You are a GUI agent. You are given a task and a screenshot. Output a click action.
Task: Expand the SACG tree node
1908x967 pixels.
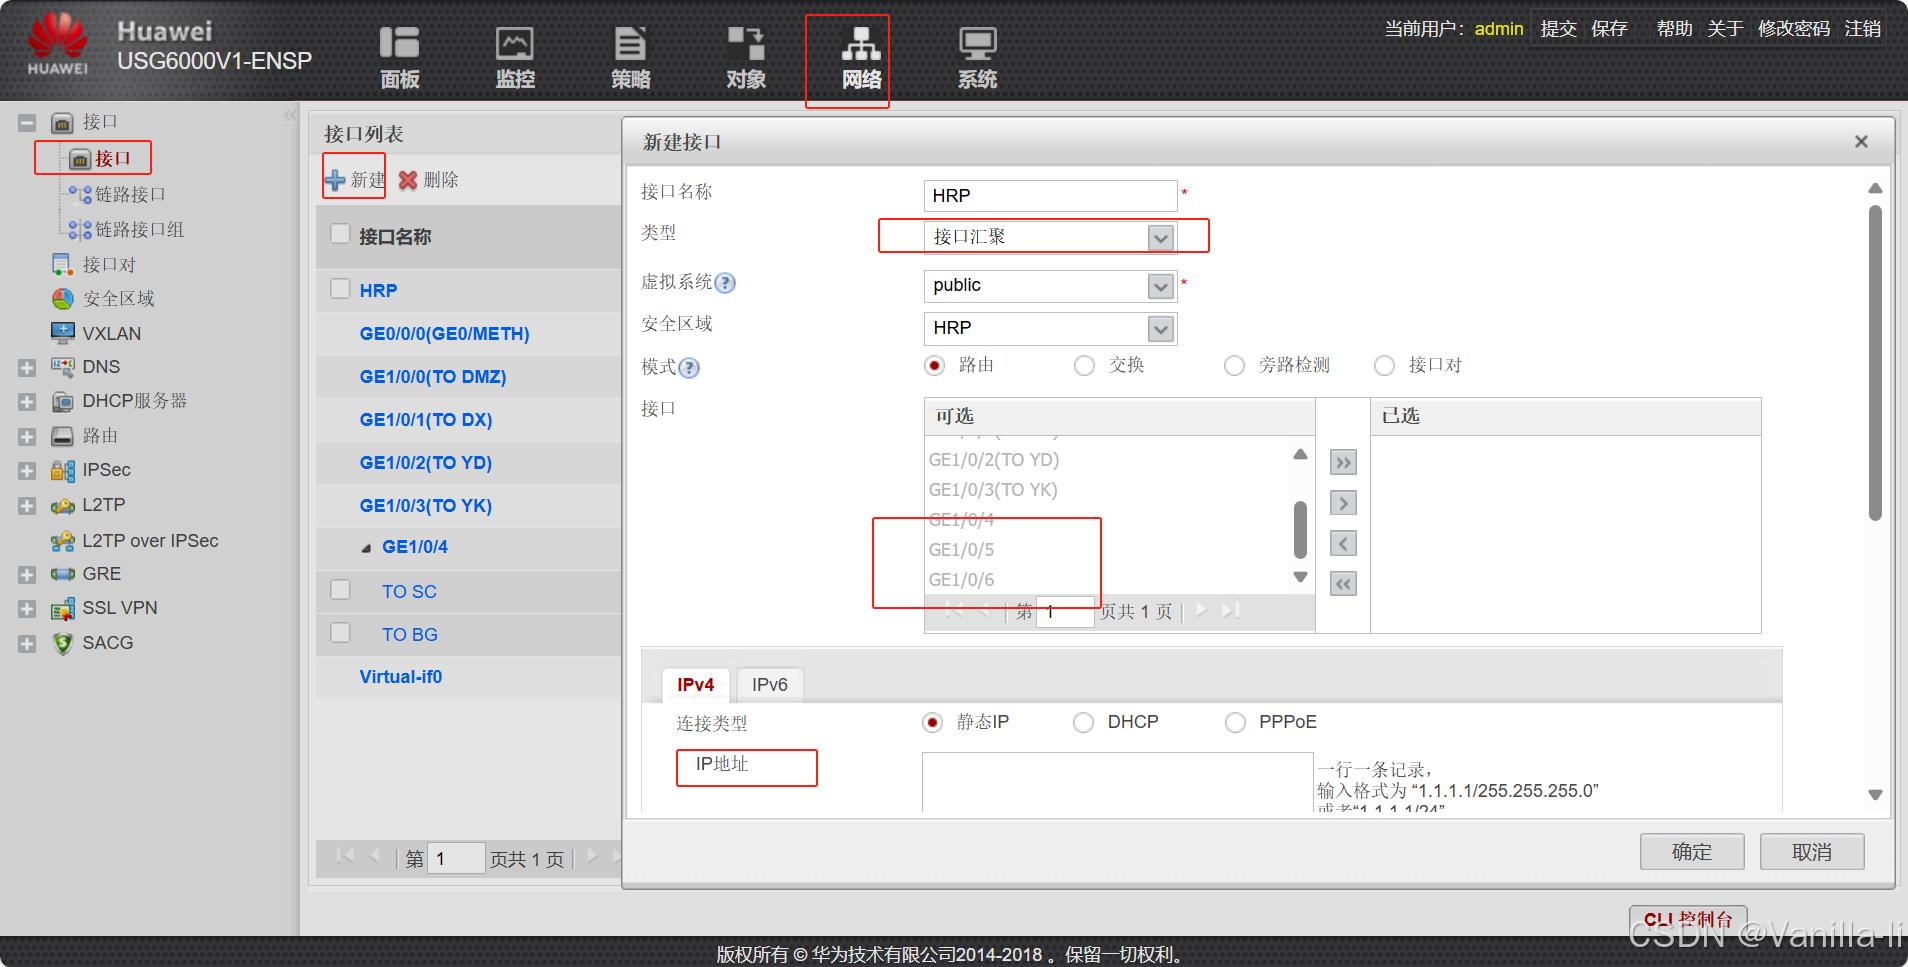27,644
